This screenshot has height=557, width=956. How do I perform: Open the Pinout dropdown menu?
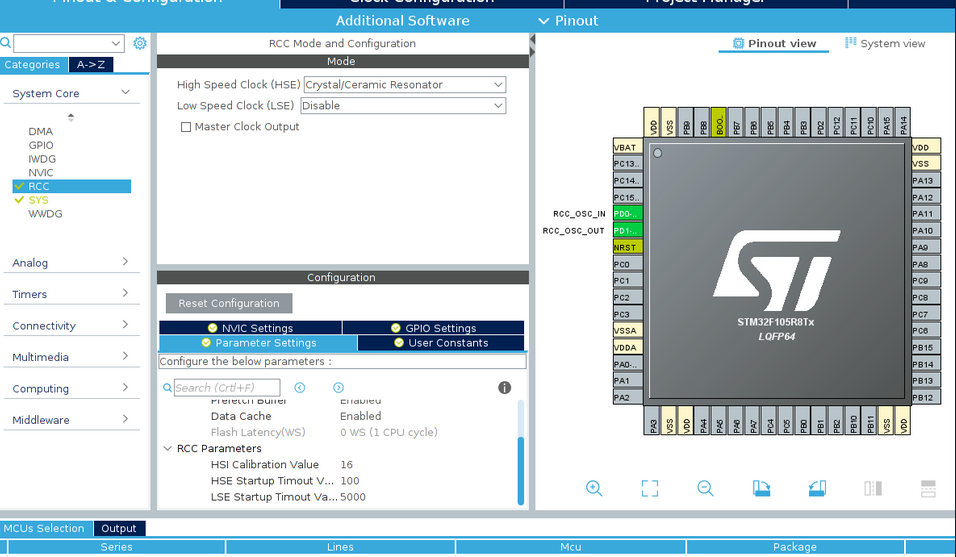pos(568,21)
